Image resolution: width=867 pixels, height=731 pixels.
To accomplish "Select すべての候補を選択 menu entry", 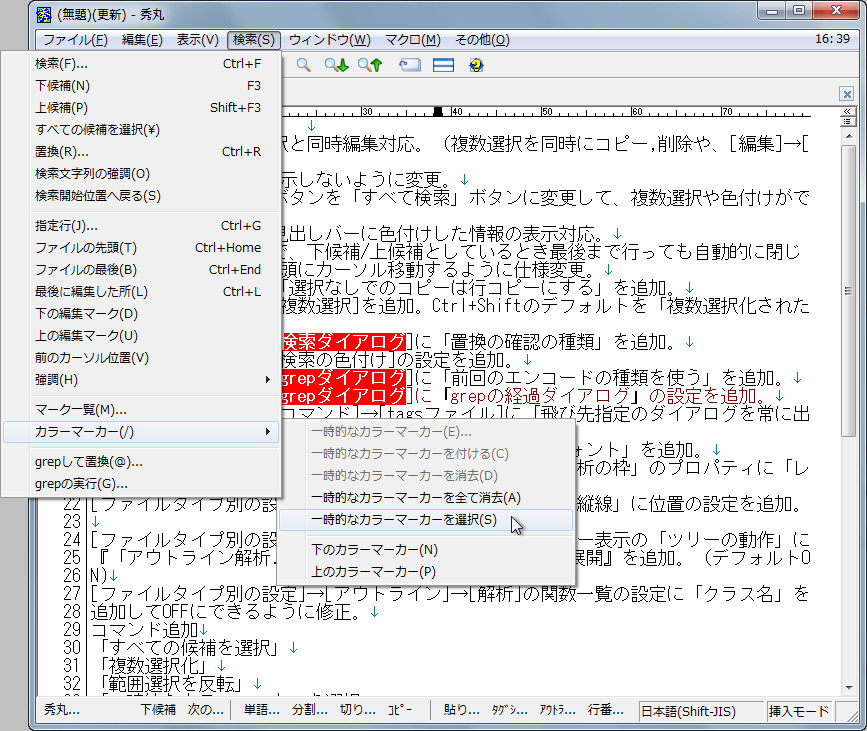I will (x=141, y=129).
